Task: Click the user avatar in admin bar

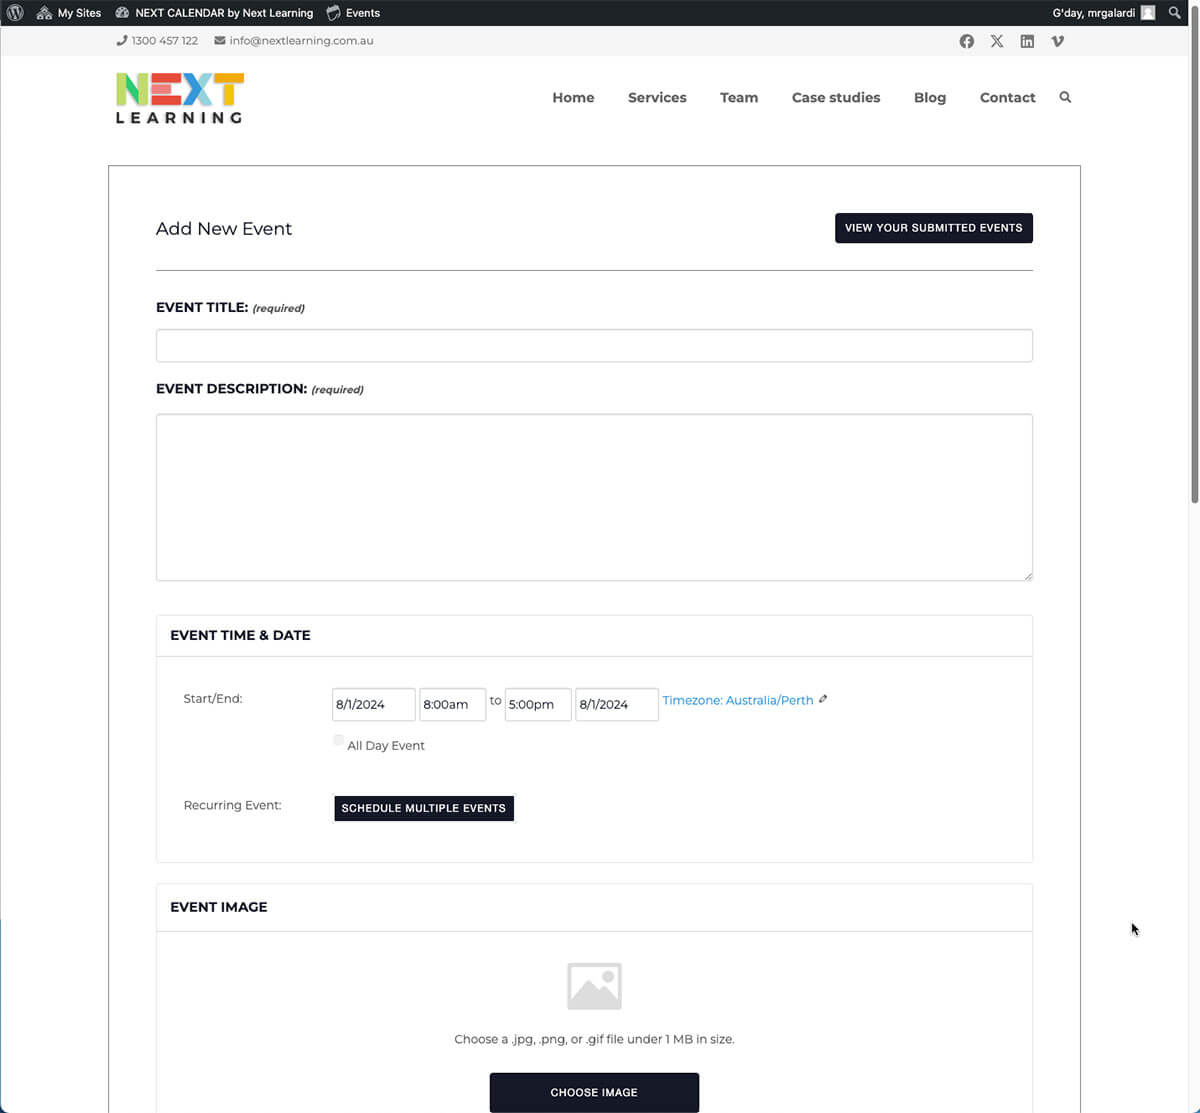Action: pos(1148,13)
